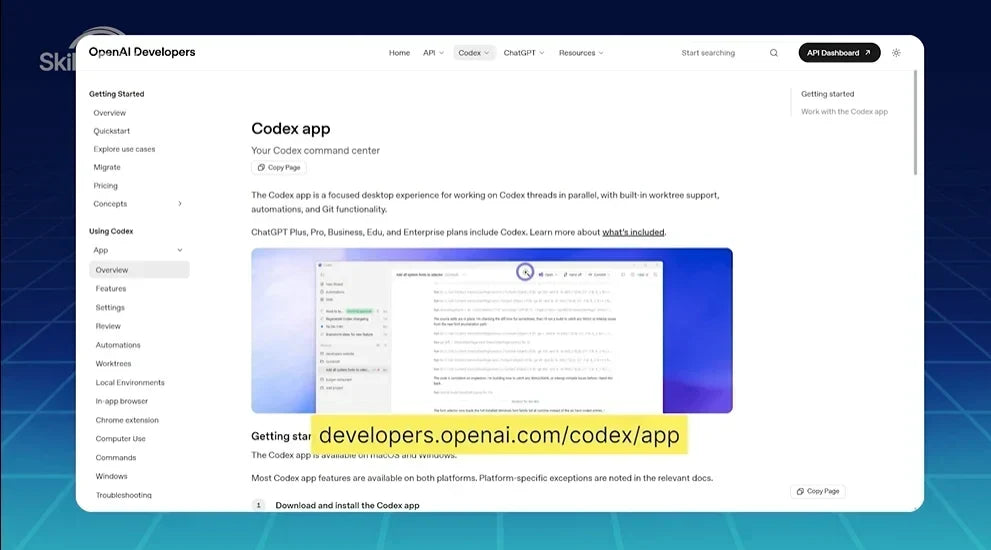
Task: Open Troubleshooting in sidebar
Action: (123, 495)
